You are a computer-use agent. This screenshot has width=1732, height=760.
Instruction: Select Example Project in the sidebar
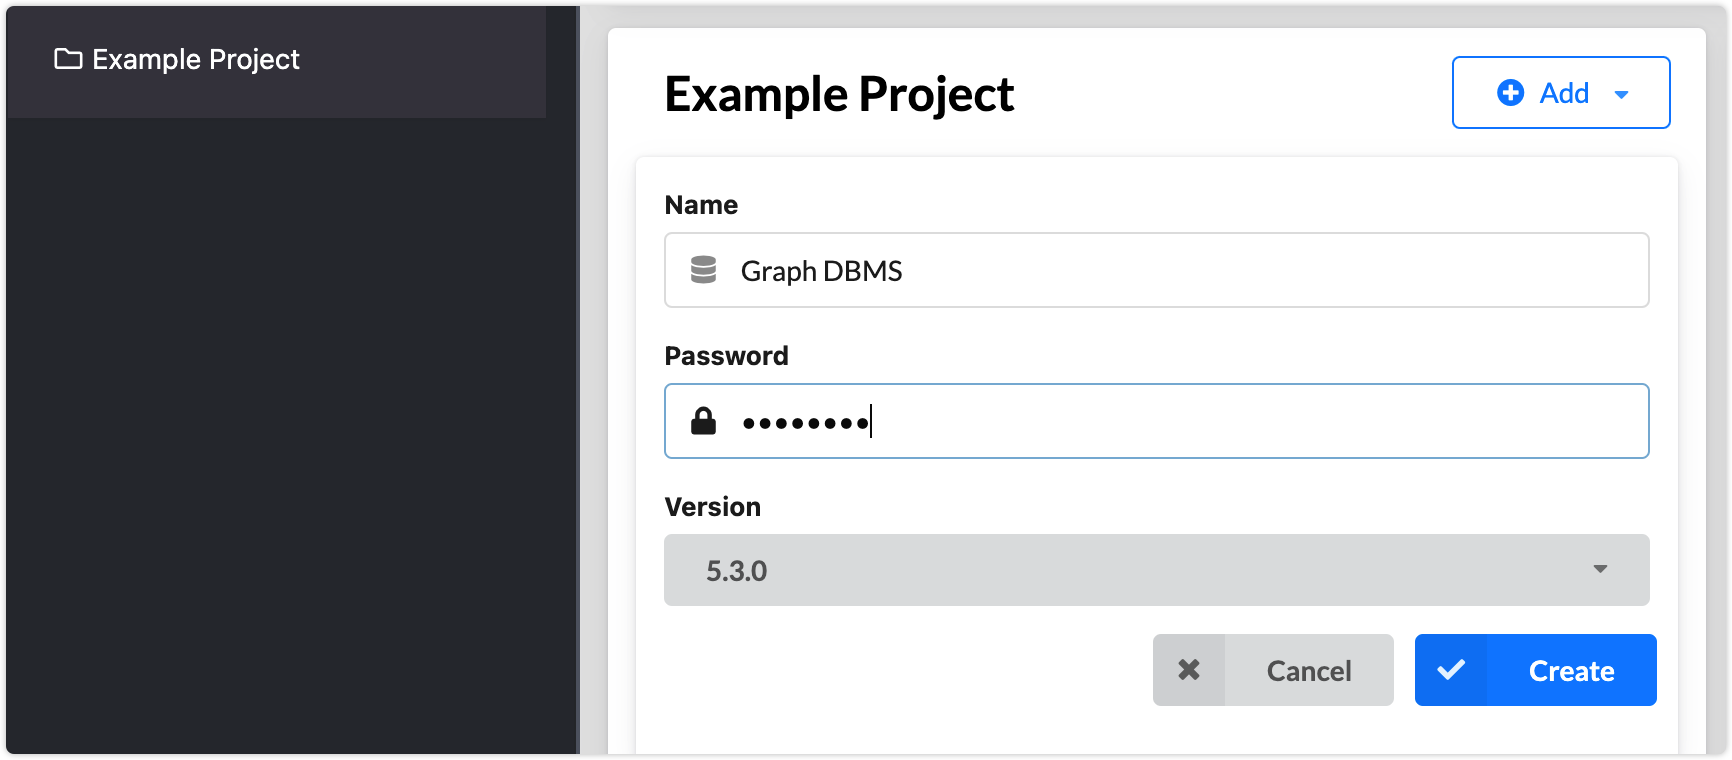196,60
